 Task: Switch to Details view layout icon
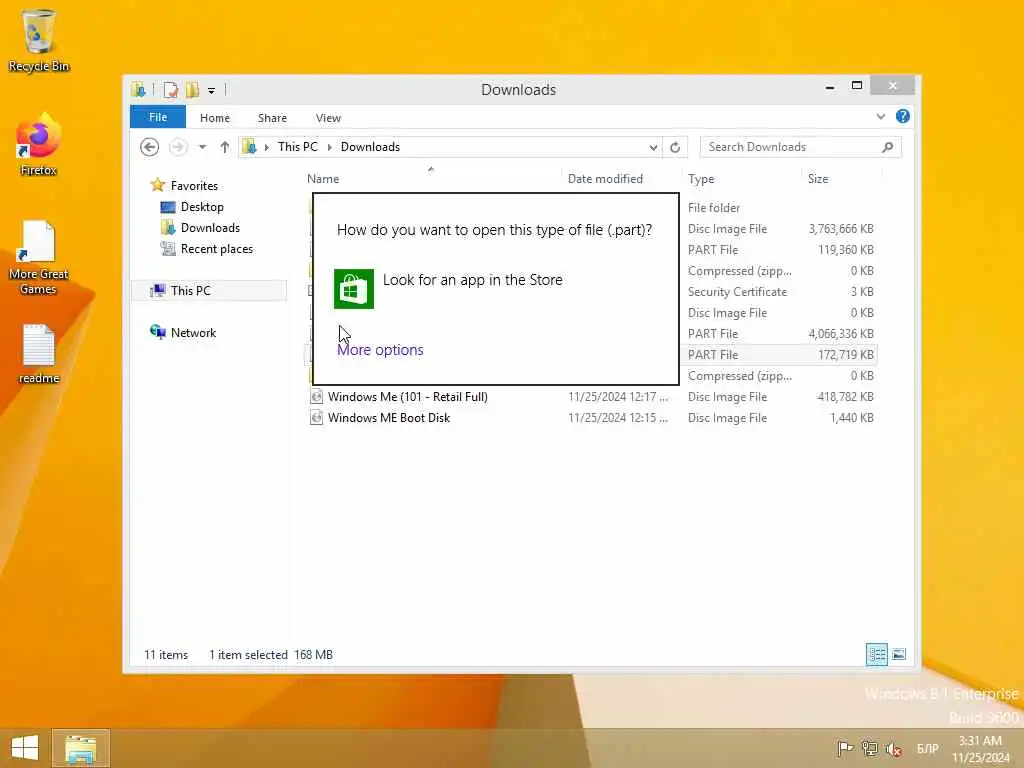click(x=877, y=654)
